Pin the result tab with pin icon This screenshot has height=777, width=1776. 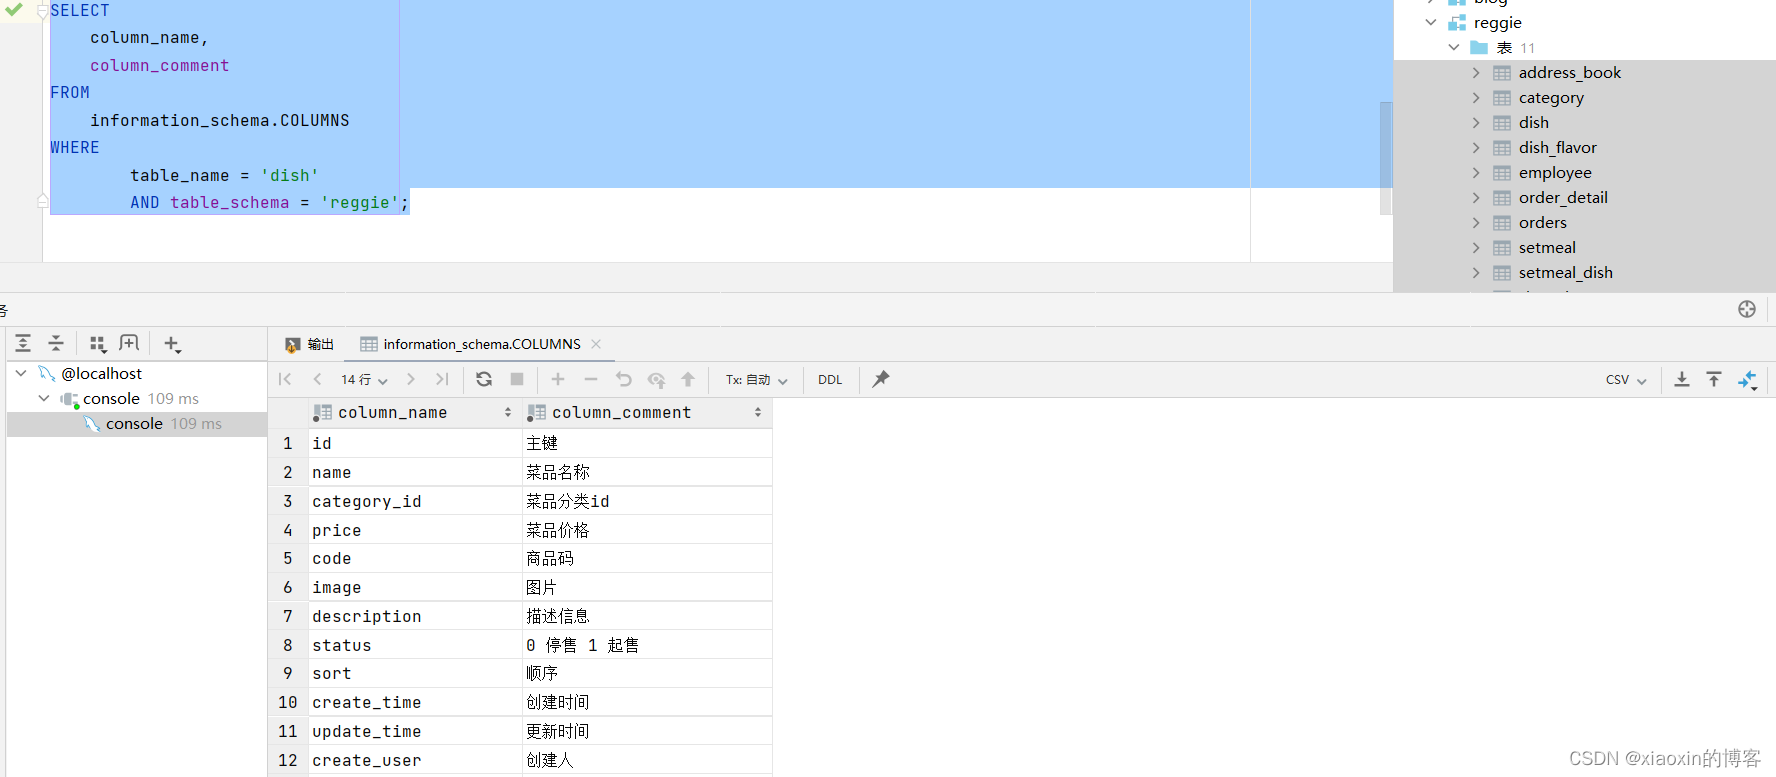(880, 379)
